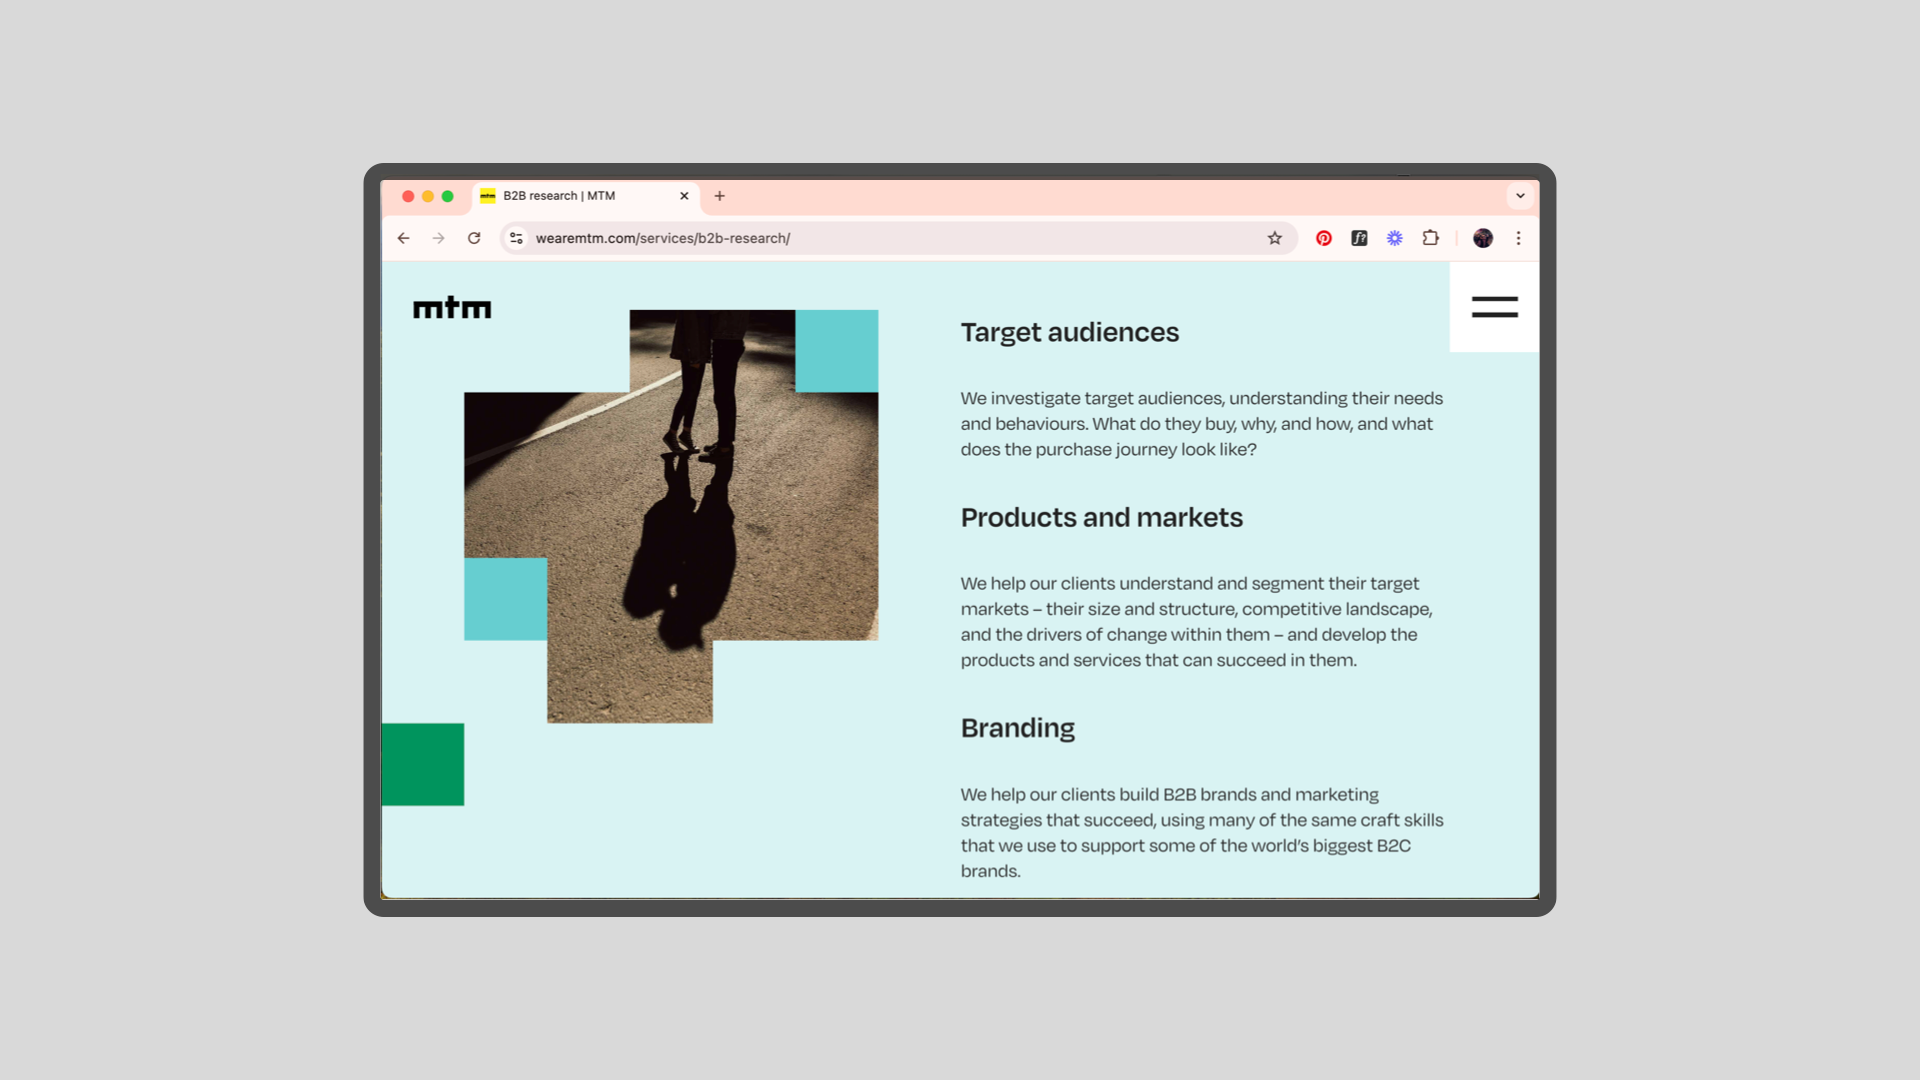Open Chrome's three-dot menu

point(1518,238)
